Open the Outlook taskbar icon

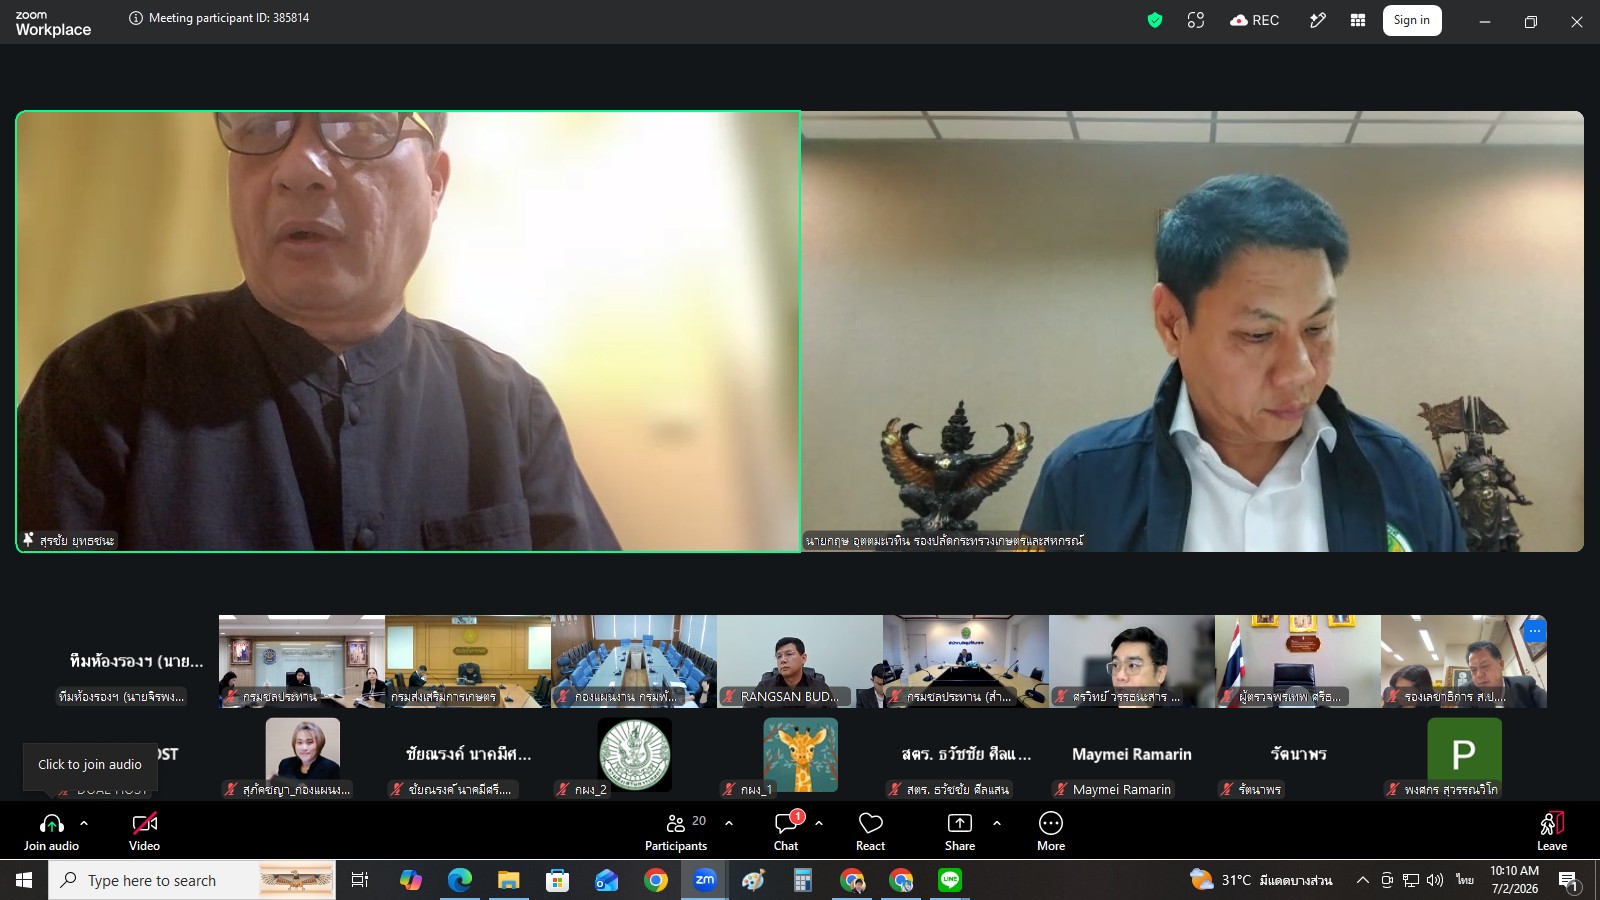pyautogui.click(x=607, y=880)
